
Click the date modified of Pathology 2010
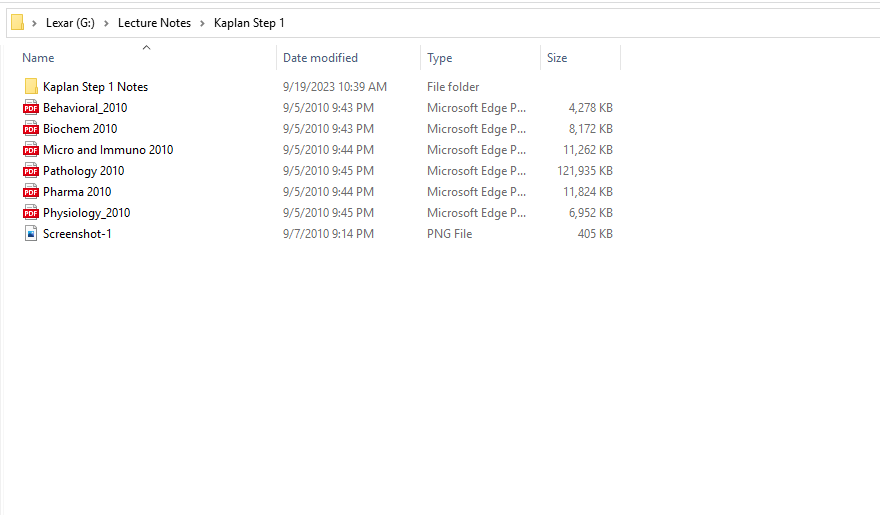click(328, 171)
